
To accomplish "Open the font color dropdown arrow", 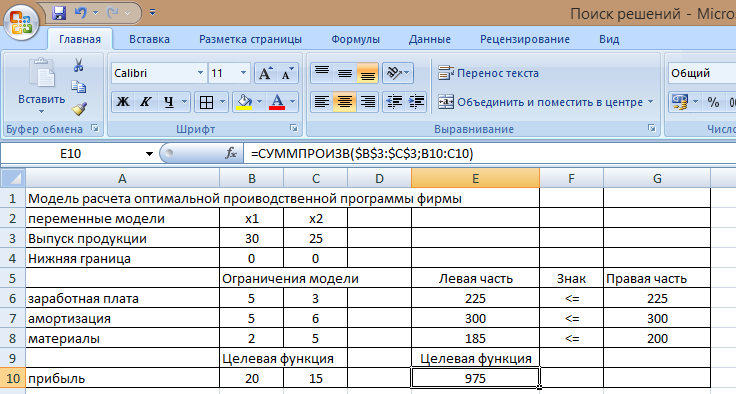I will [292, 102].
